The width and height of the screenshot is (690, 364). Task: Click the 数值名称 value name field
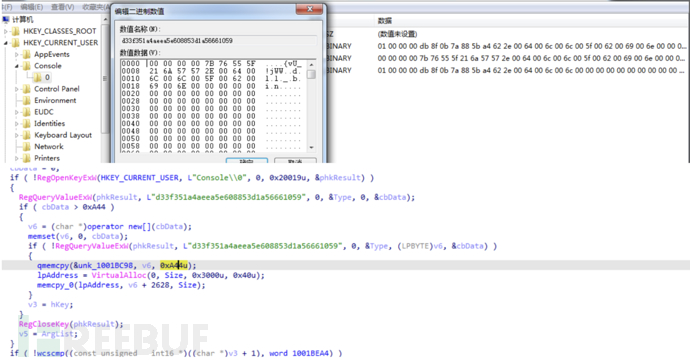(218, 40)
